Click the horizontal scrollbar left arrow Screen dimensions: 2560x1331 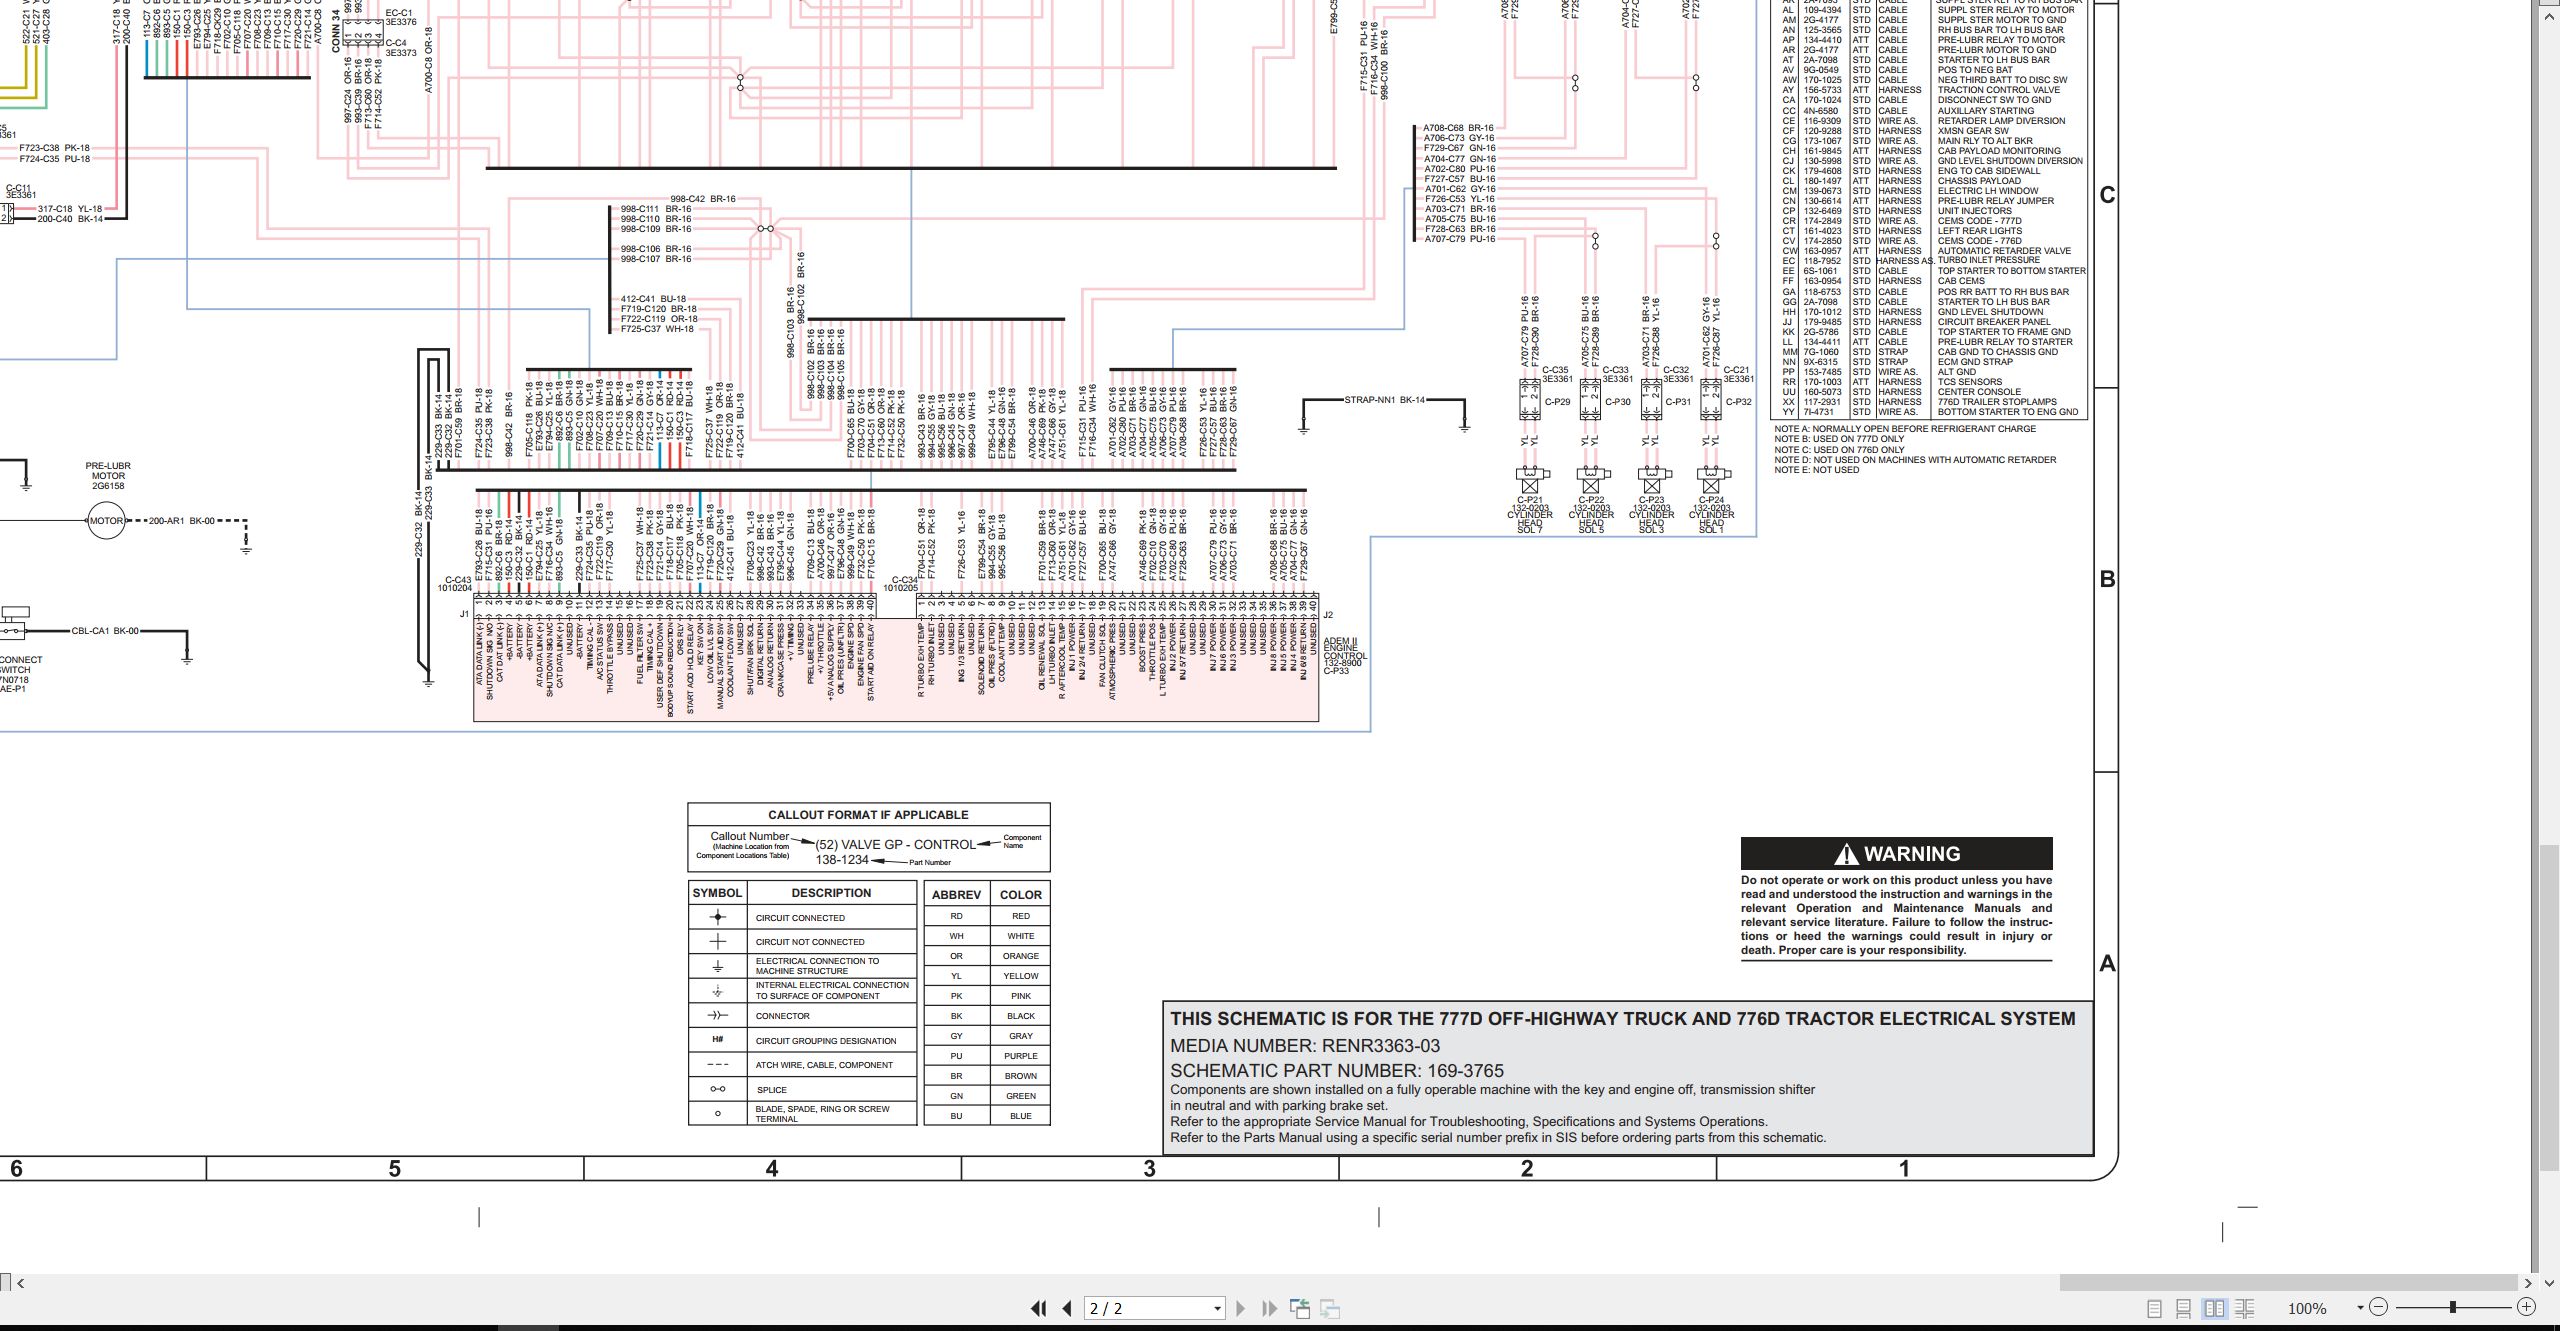pyautogui.click(x=20, y=1283)
